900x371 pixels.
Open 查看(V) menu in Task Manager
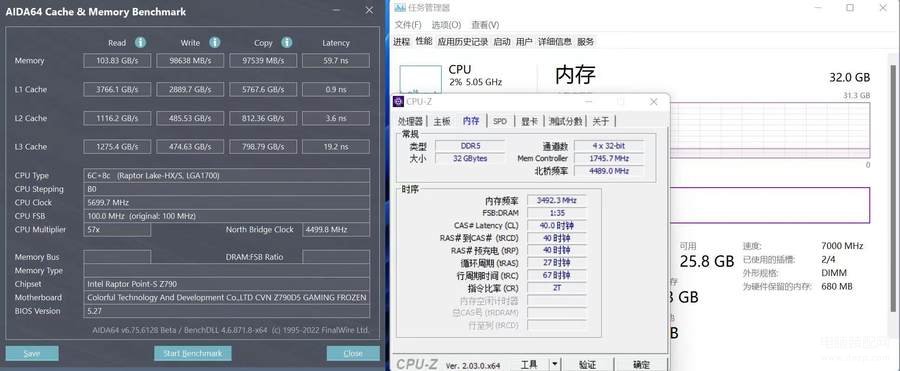click(486, 25)
